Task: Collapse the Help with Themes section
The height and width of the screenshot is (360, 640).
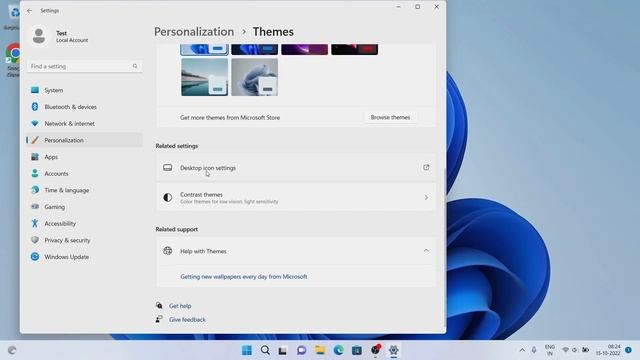Action: pos(426,251)
